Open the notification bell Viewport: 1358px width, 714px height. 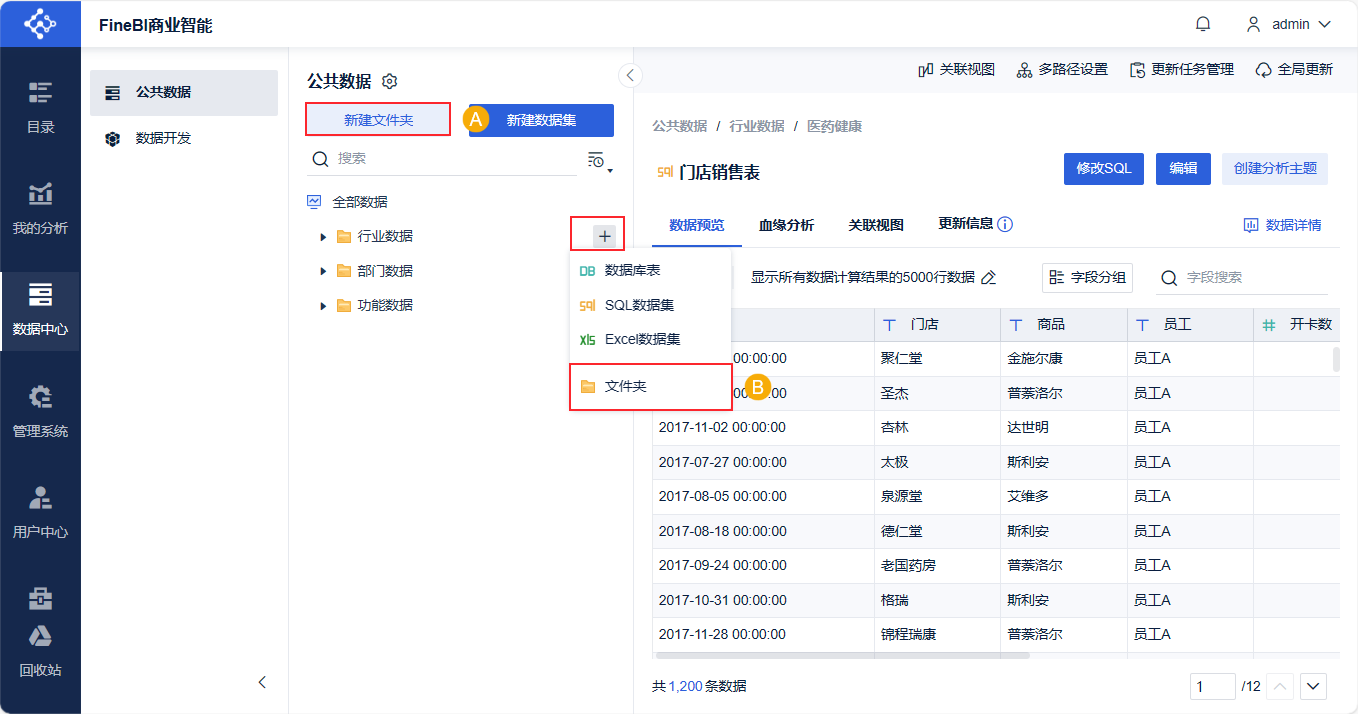coord(1203,24)
